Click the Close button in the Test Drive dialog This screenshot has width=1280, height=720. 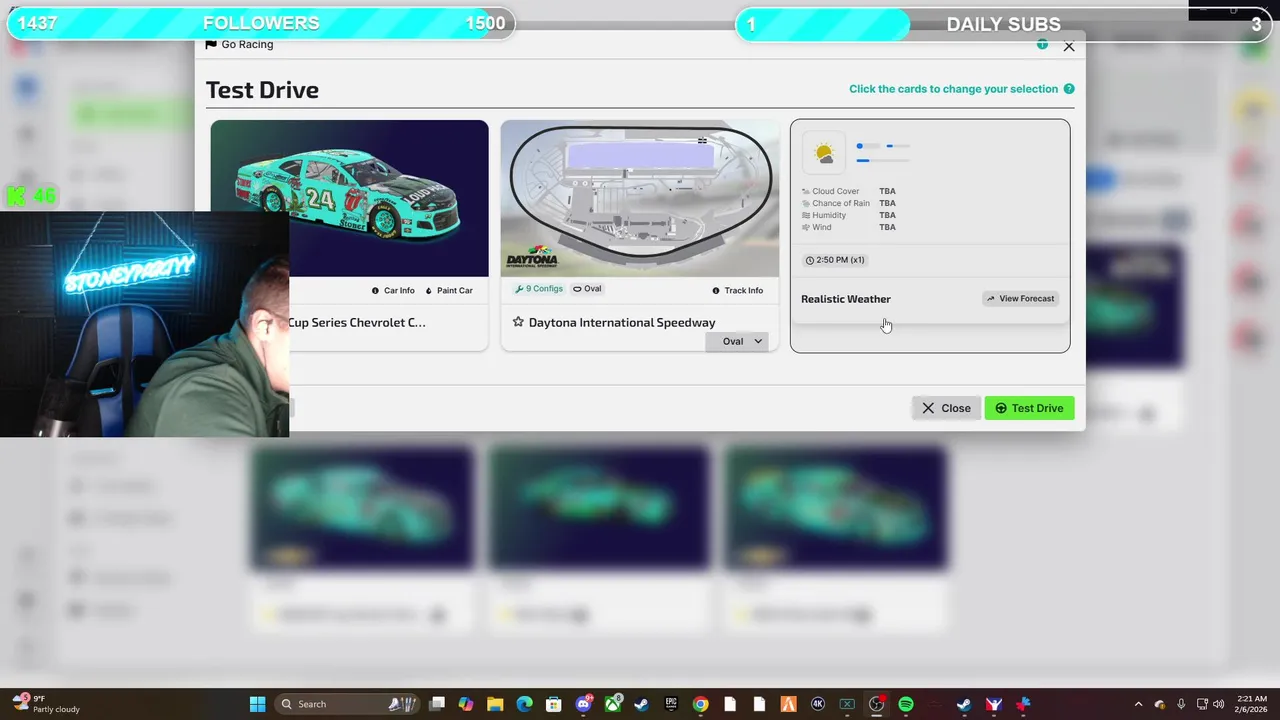(x=946, y=408)
